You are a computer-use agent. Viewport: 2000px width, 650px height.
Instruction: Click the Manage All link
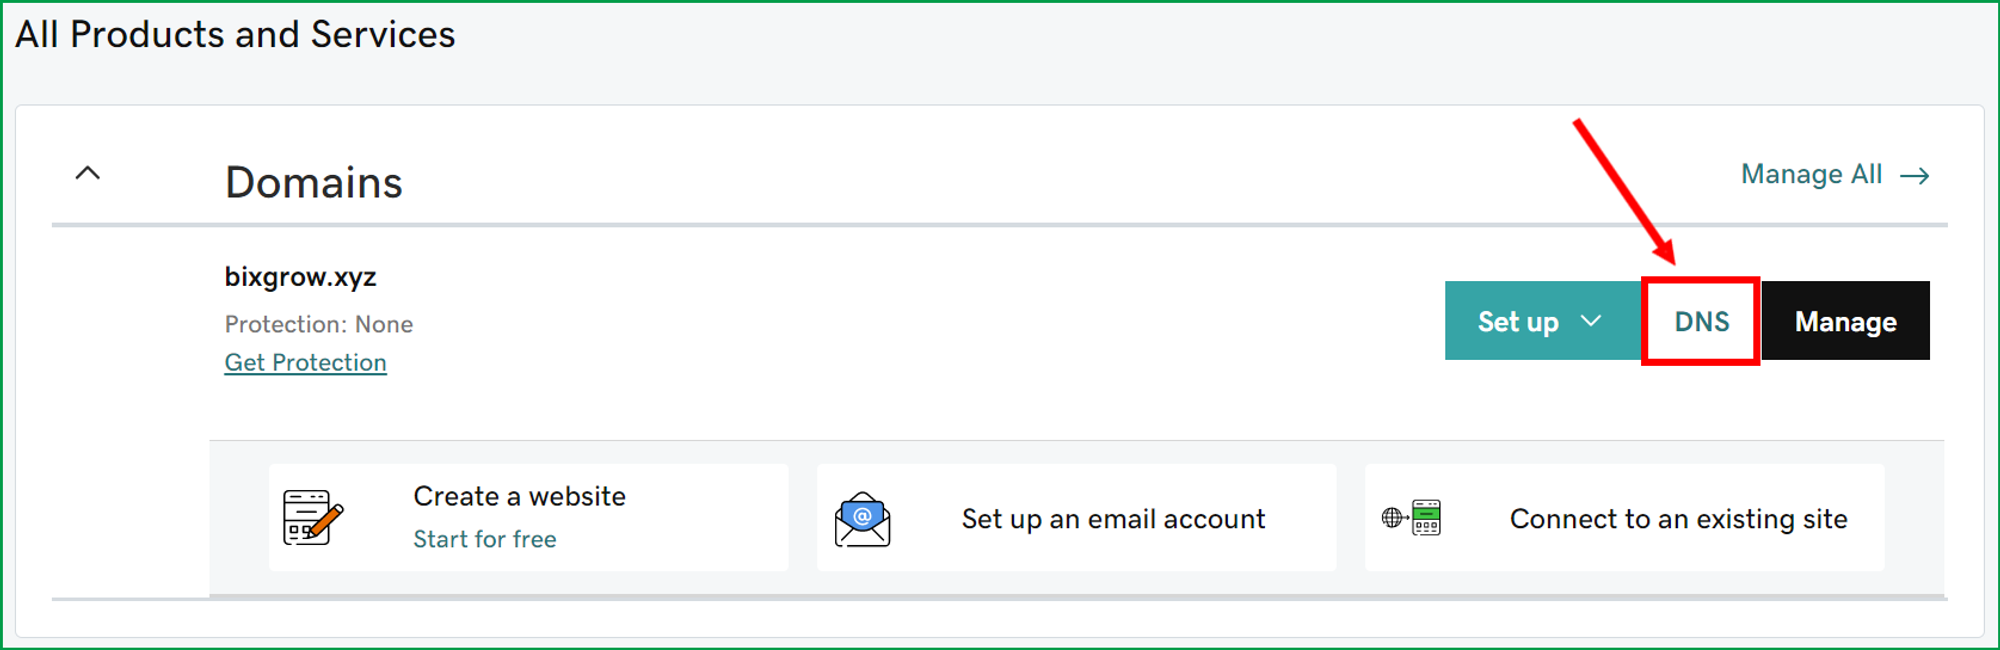1811,174
